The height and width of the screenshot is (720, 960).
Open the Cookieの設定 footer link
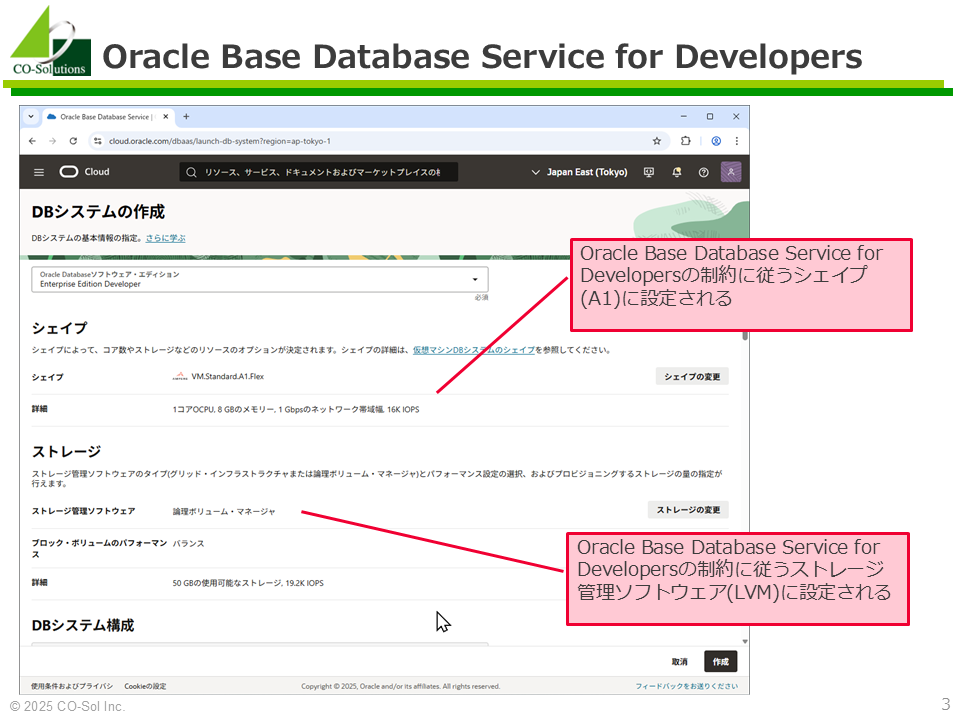[x=145, y=686]
